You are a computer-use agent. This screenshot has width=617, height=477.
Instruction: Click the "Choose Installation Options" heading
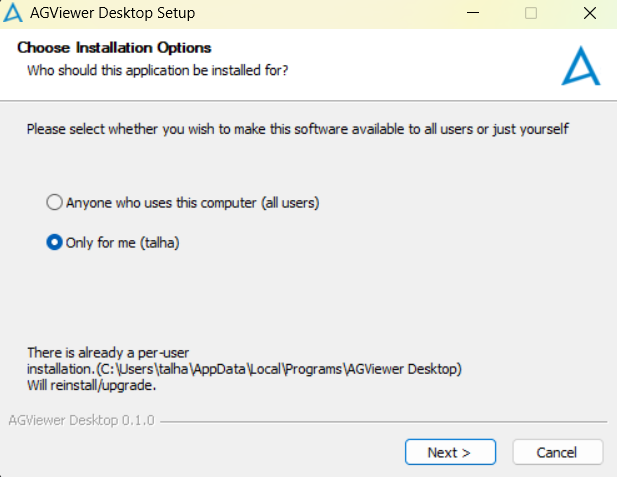click(114, 48)
